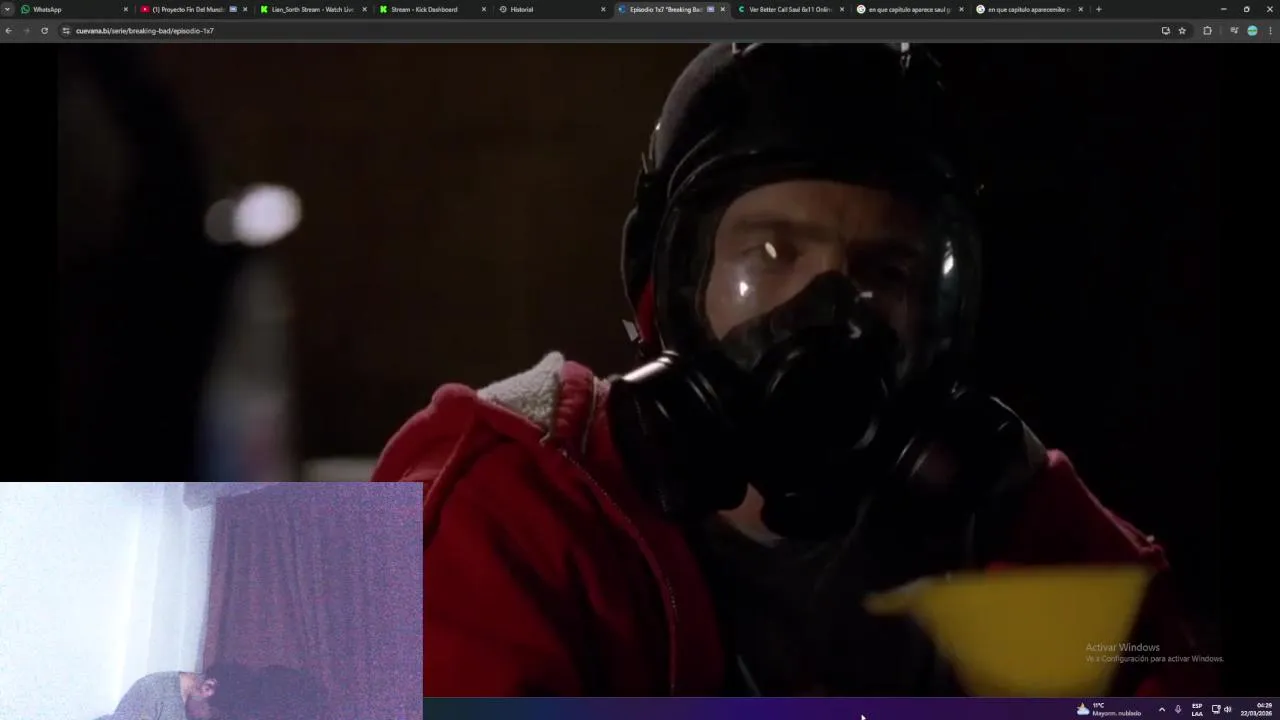This screenshot has height=720, width=1280.
Task: Click the cuevana.bi address bar URL
Action: (145, 31)
